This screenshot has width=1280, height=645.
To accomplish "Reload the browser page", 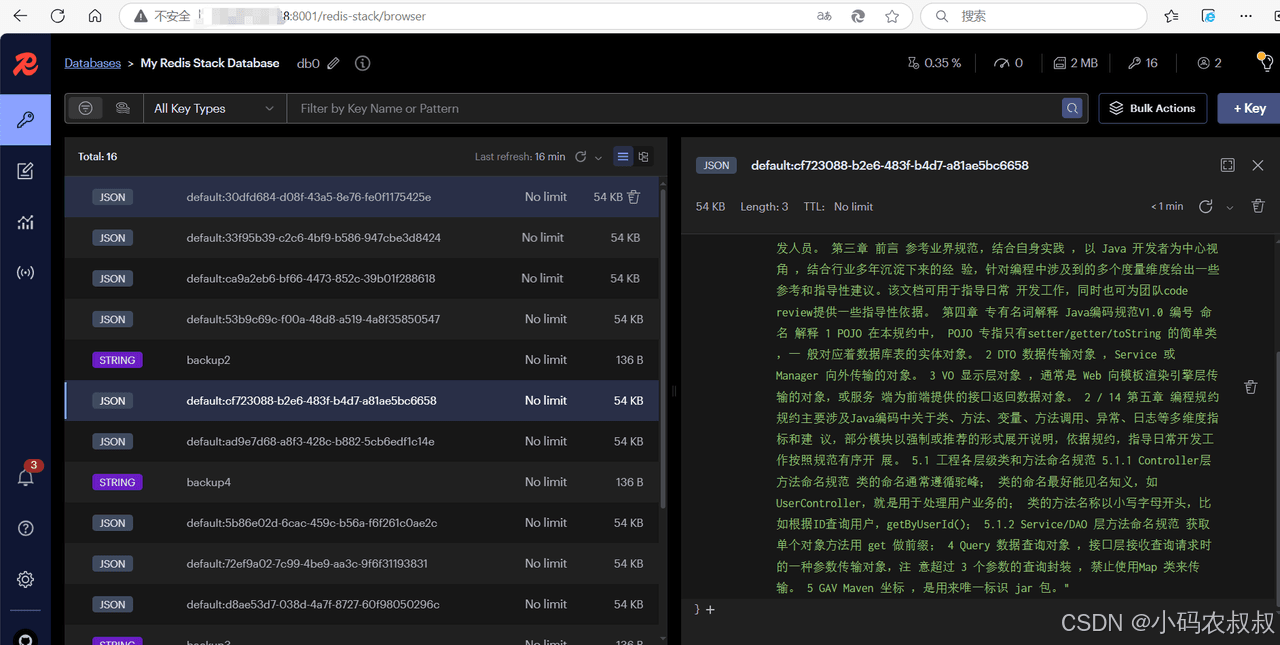I will coord(57,16).
